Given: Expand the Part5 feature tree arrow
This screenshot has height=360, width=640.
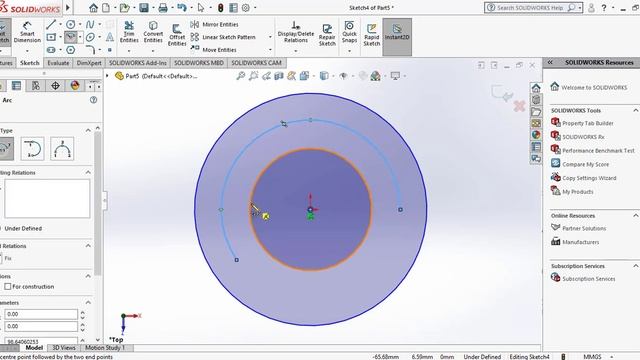Looking at the screenshot, I should click(107, 76).
